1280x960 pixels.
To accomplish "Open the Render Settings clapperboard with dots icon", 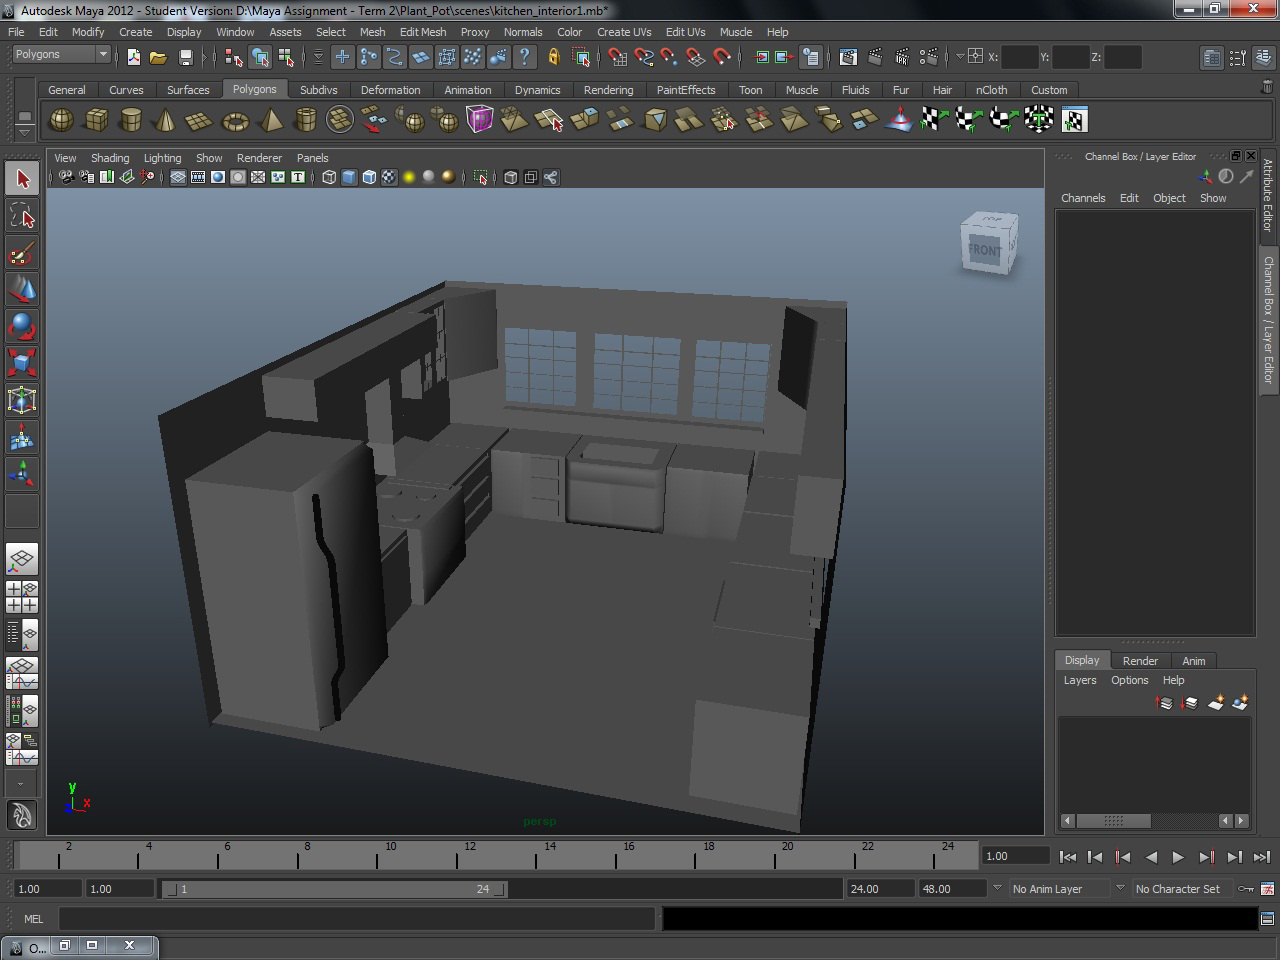I will coord(928,57).
